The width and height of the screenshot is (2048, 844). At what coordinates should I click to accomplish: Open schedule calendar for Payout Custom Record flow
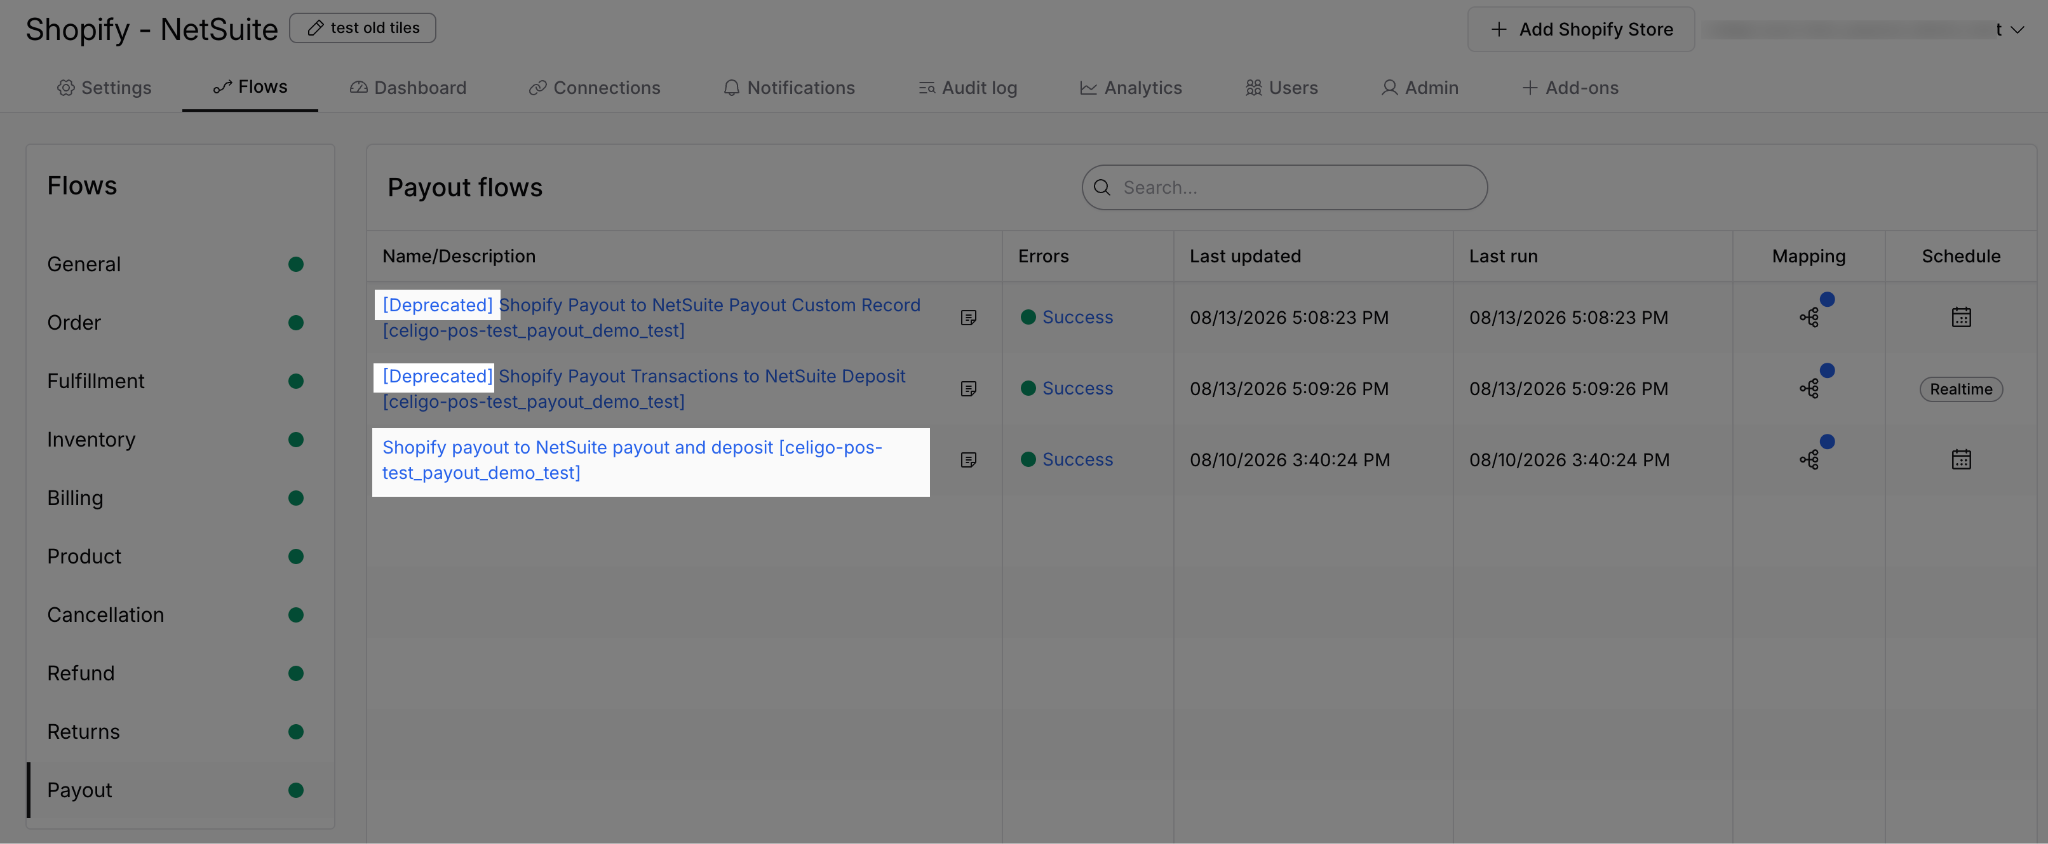click(1961, 317)
